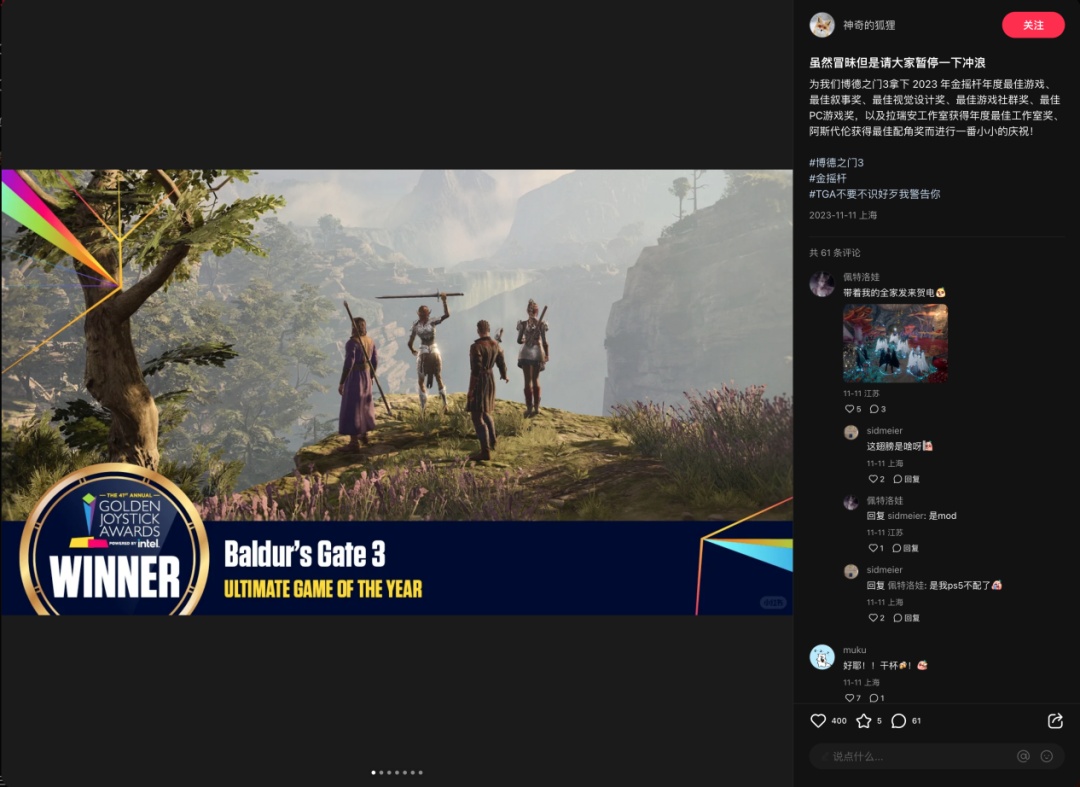Open the Baldur's Gate 3 winner image

(x=397, y=392)
